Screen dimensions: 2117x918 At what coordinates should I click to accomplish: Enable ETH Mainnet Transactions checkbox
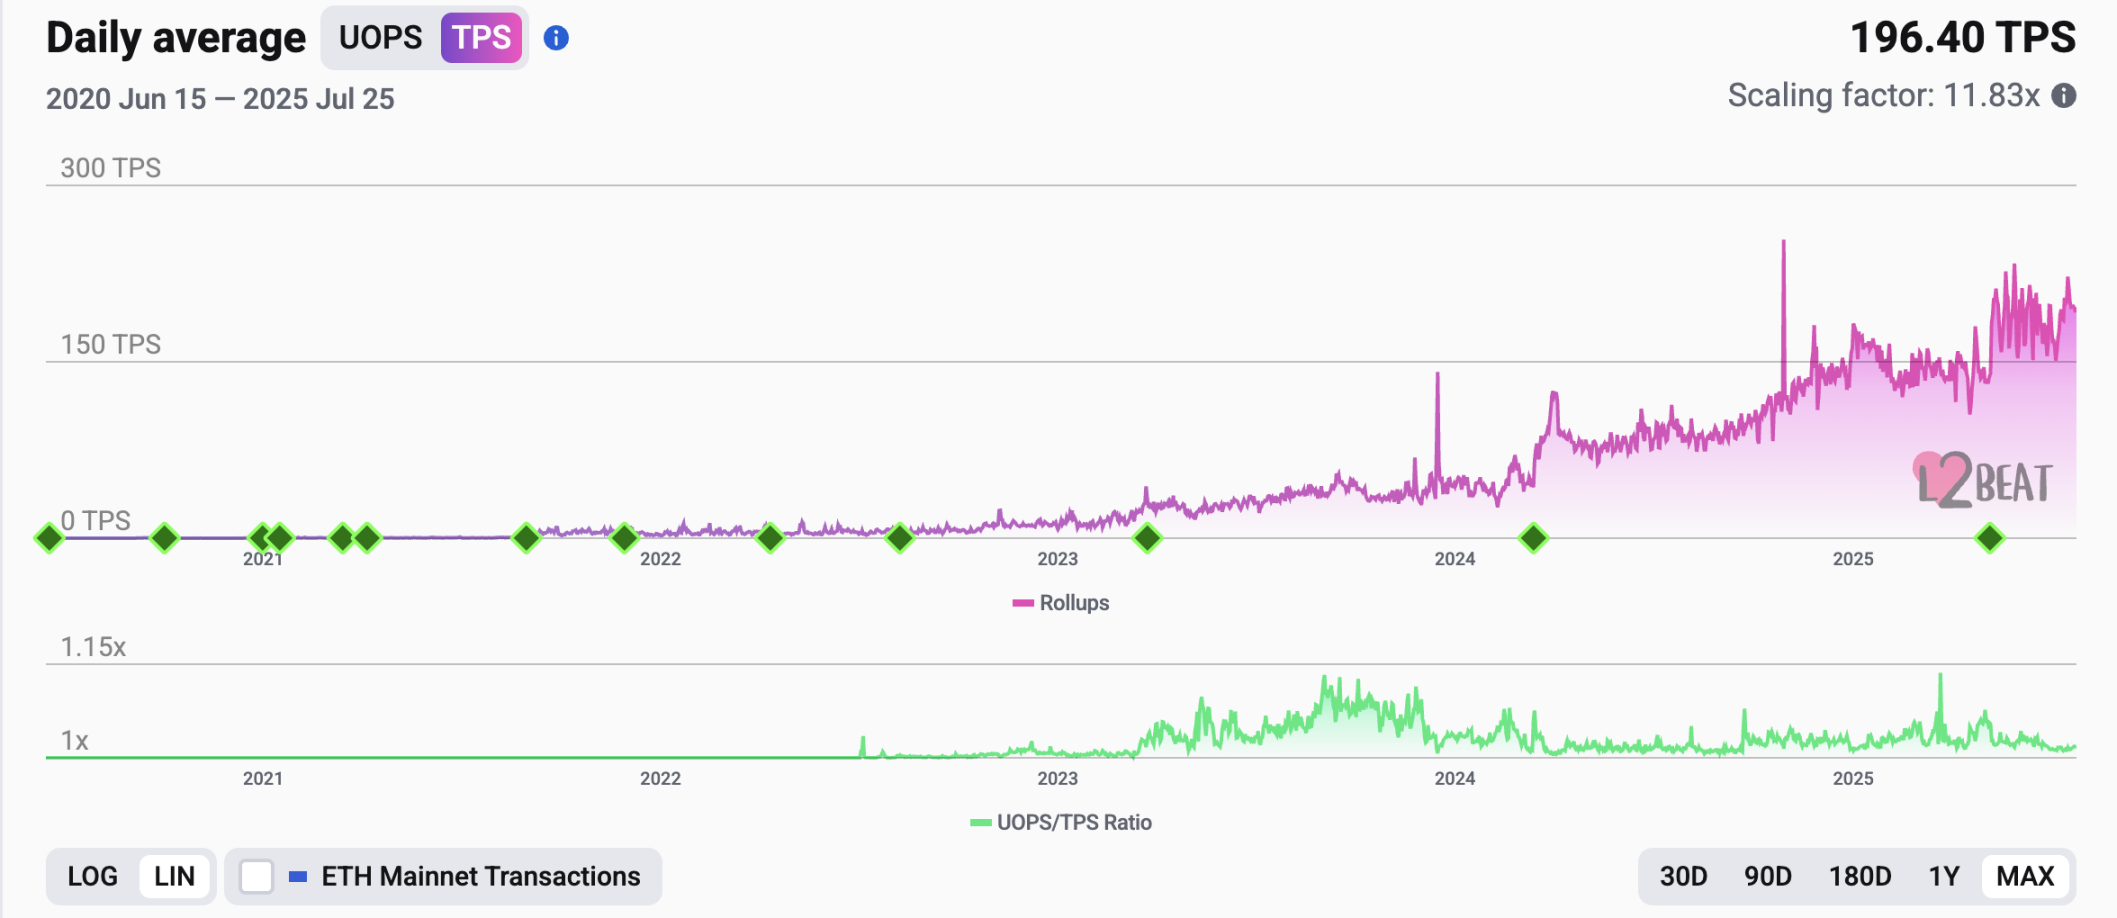[x=257, y=877]
